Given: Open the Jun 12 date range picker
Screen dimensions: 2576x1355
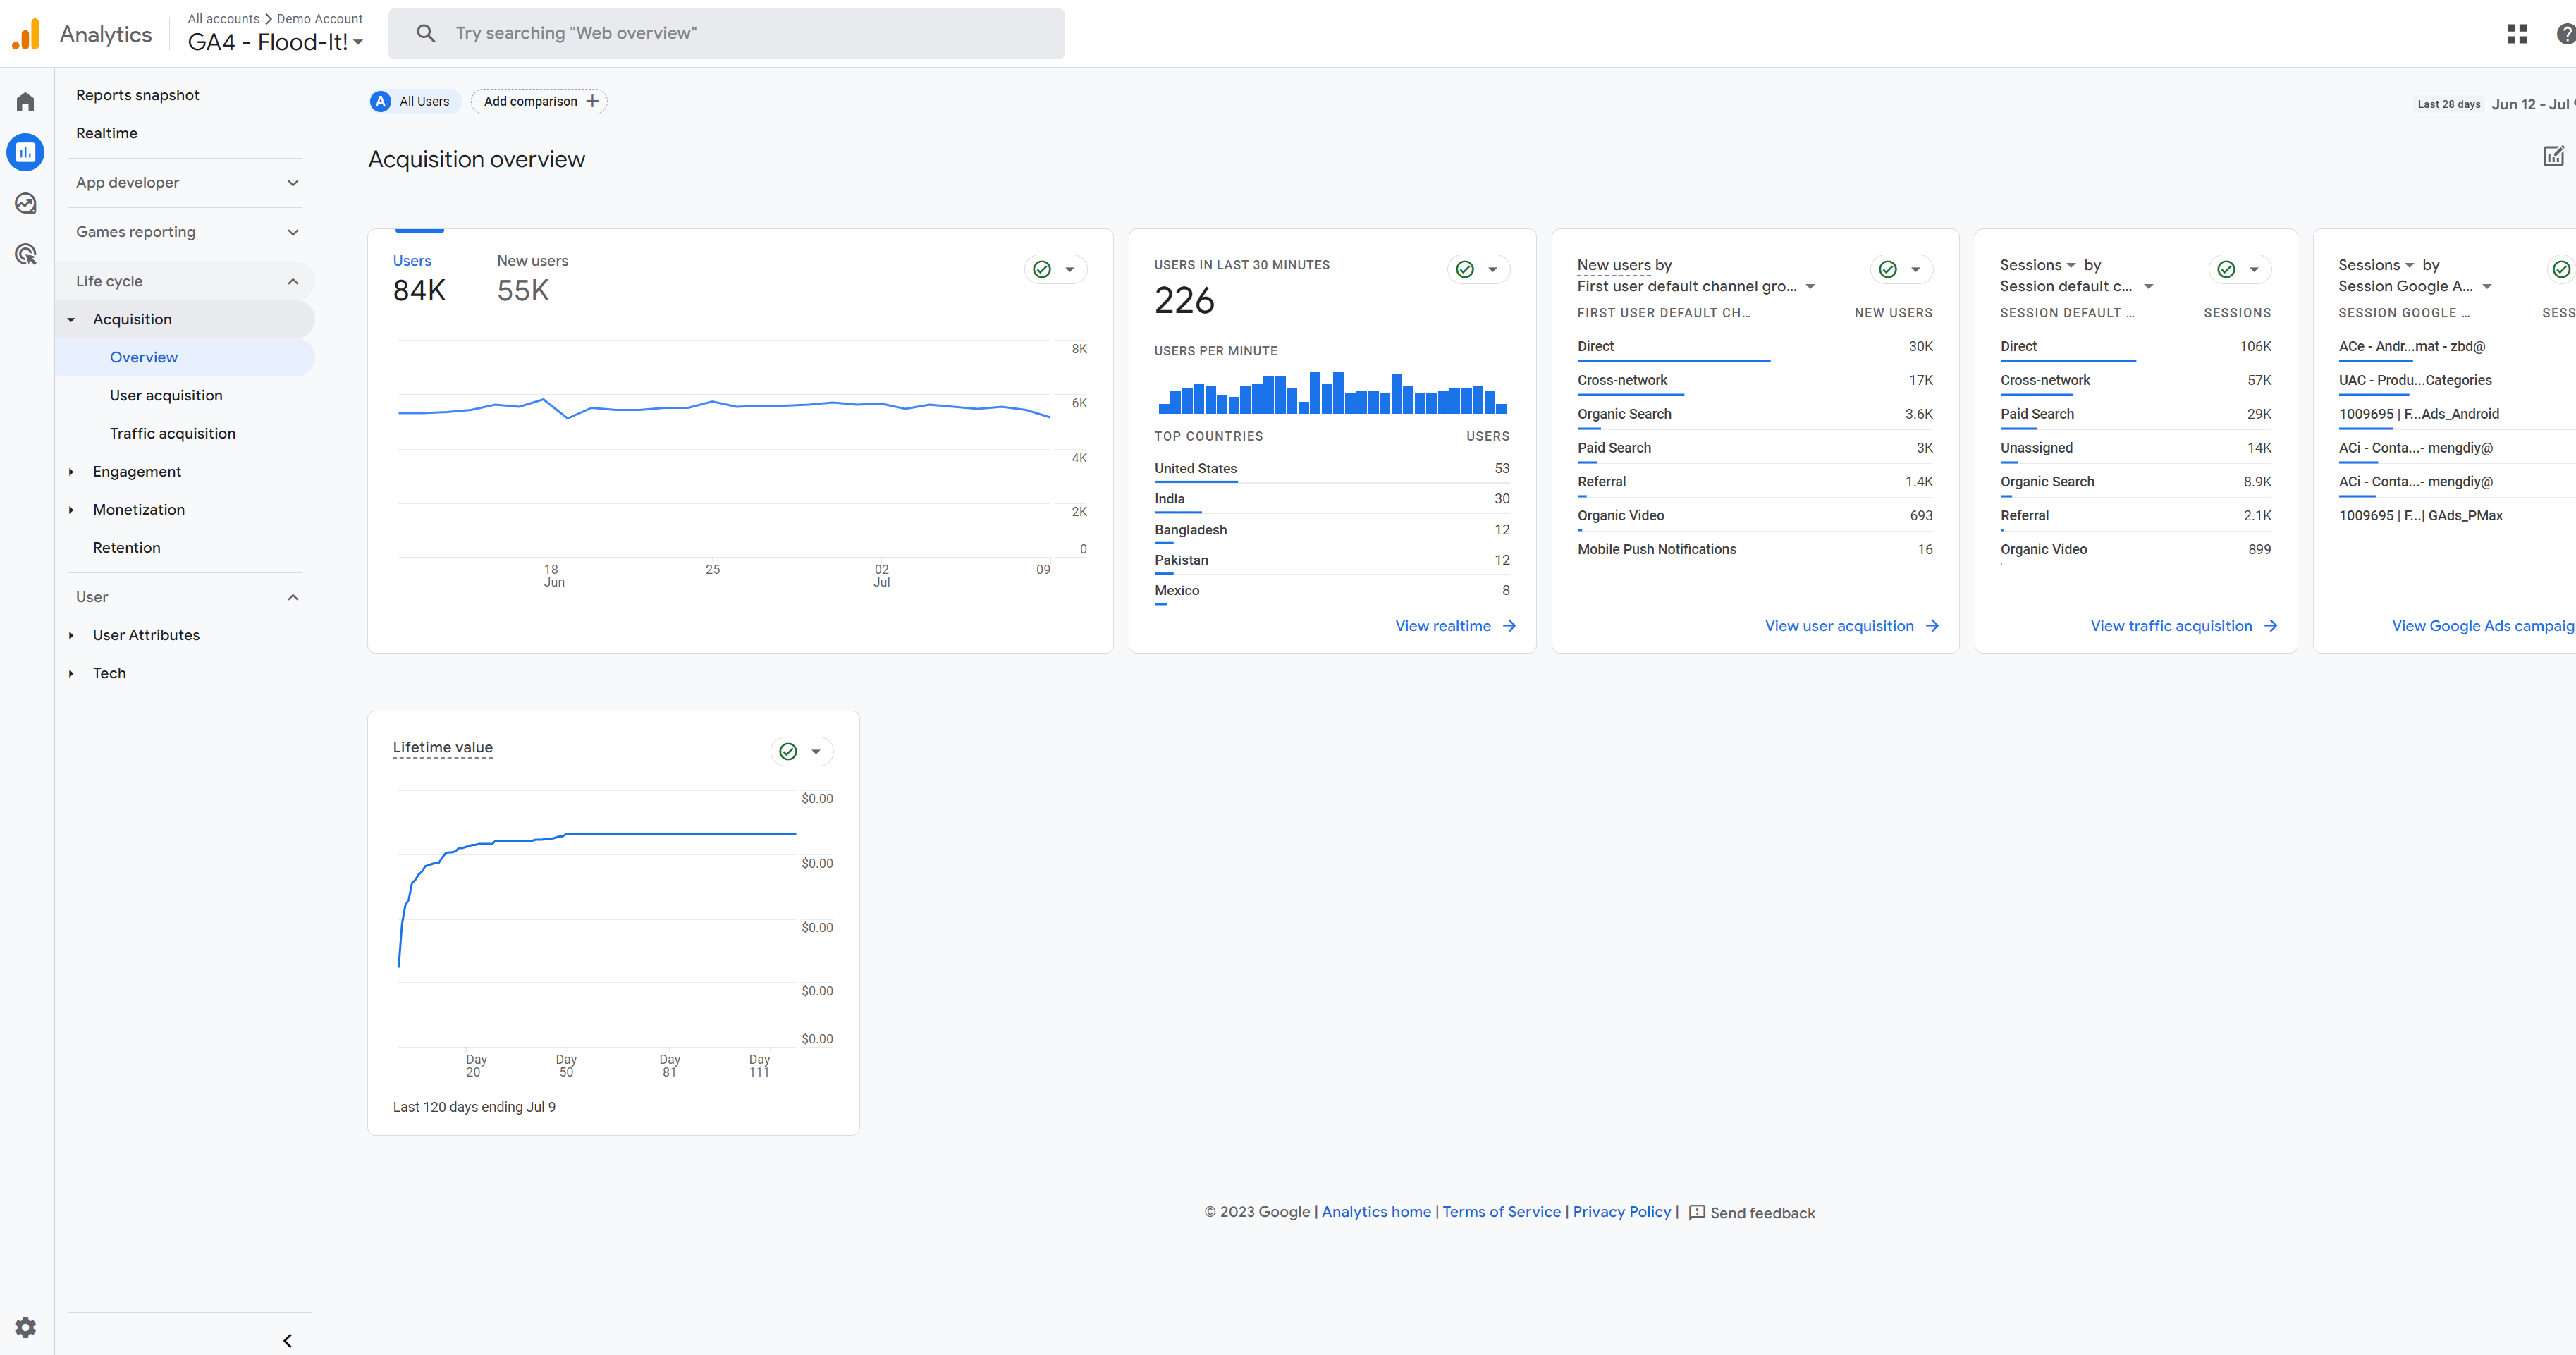Looking at the screenshot, I should [x=2533, y=104].
